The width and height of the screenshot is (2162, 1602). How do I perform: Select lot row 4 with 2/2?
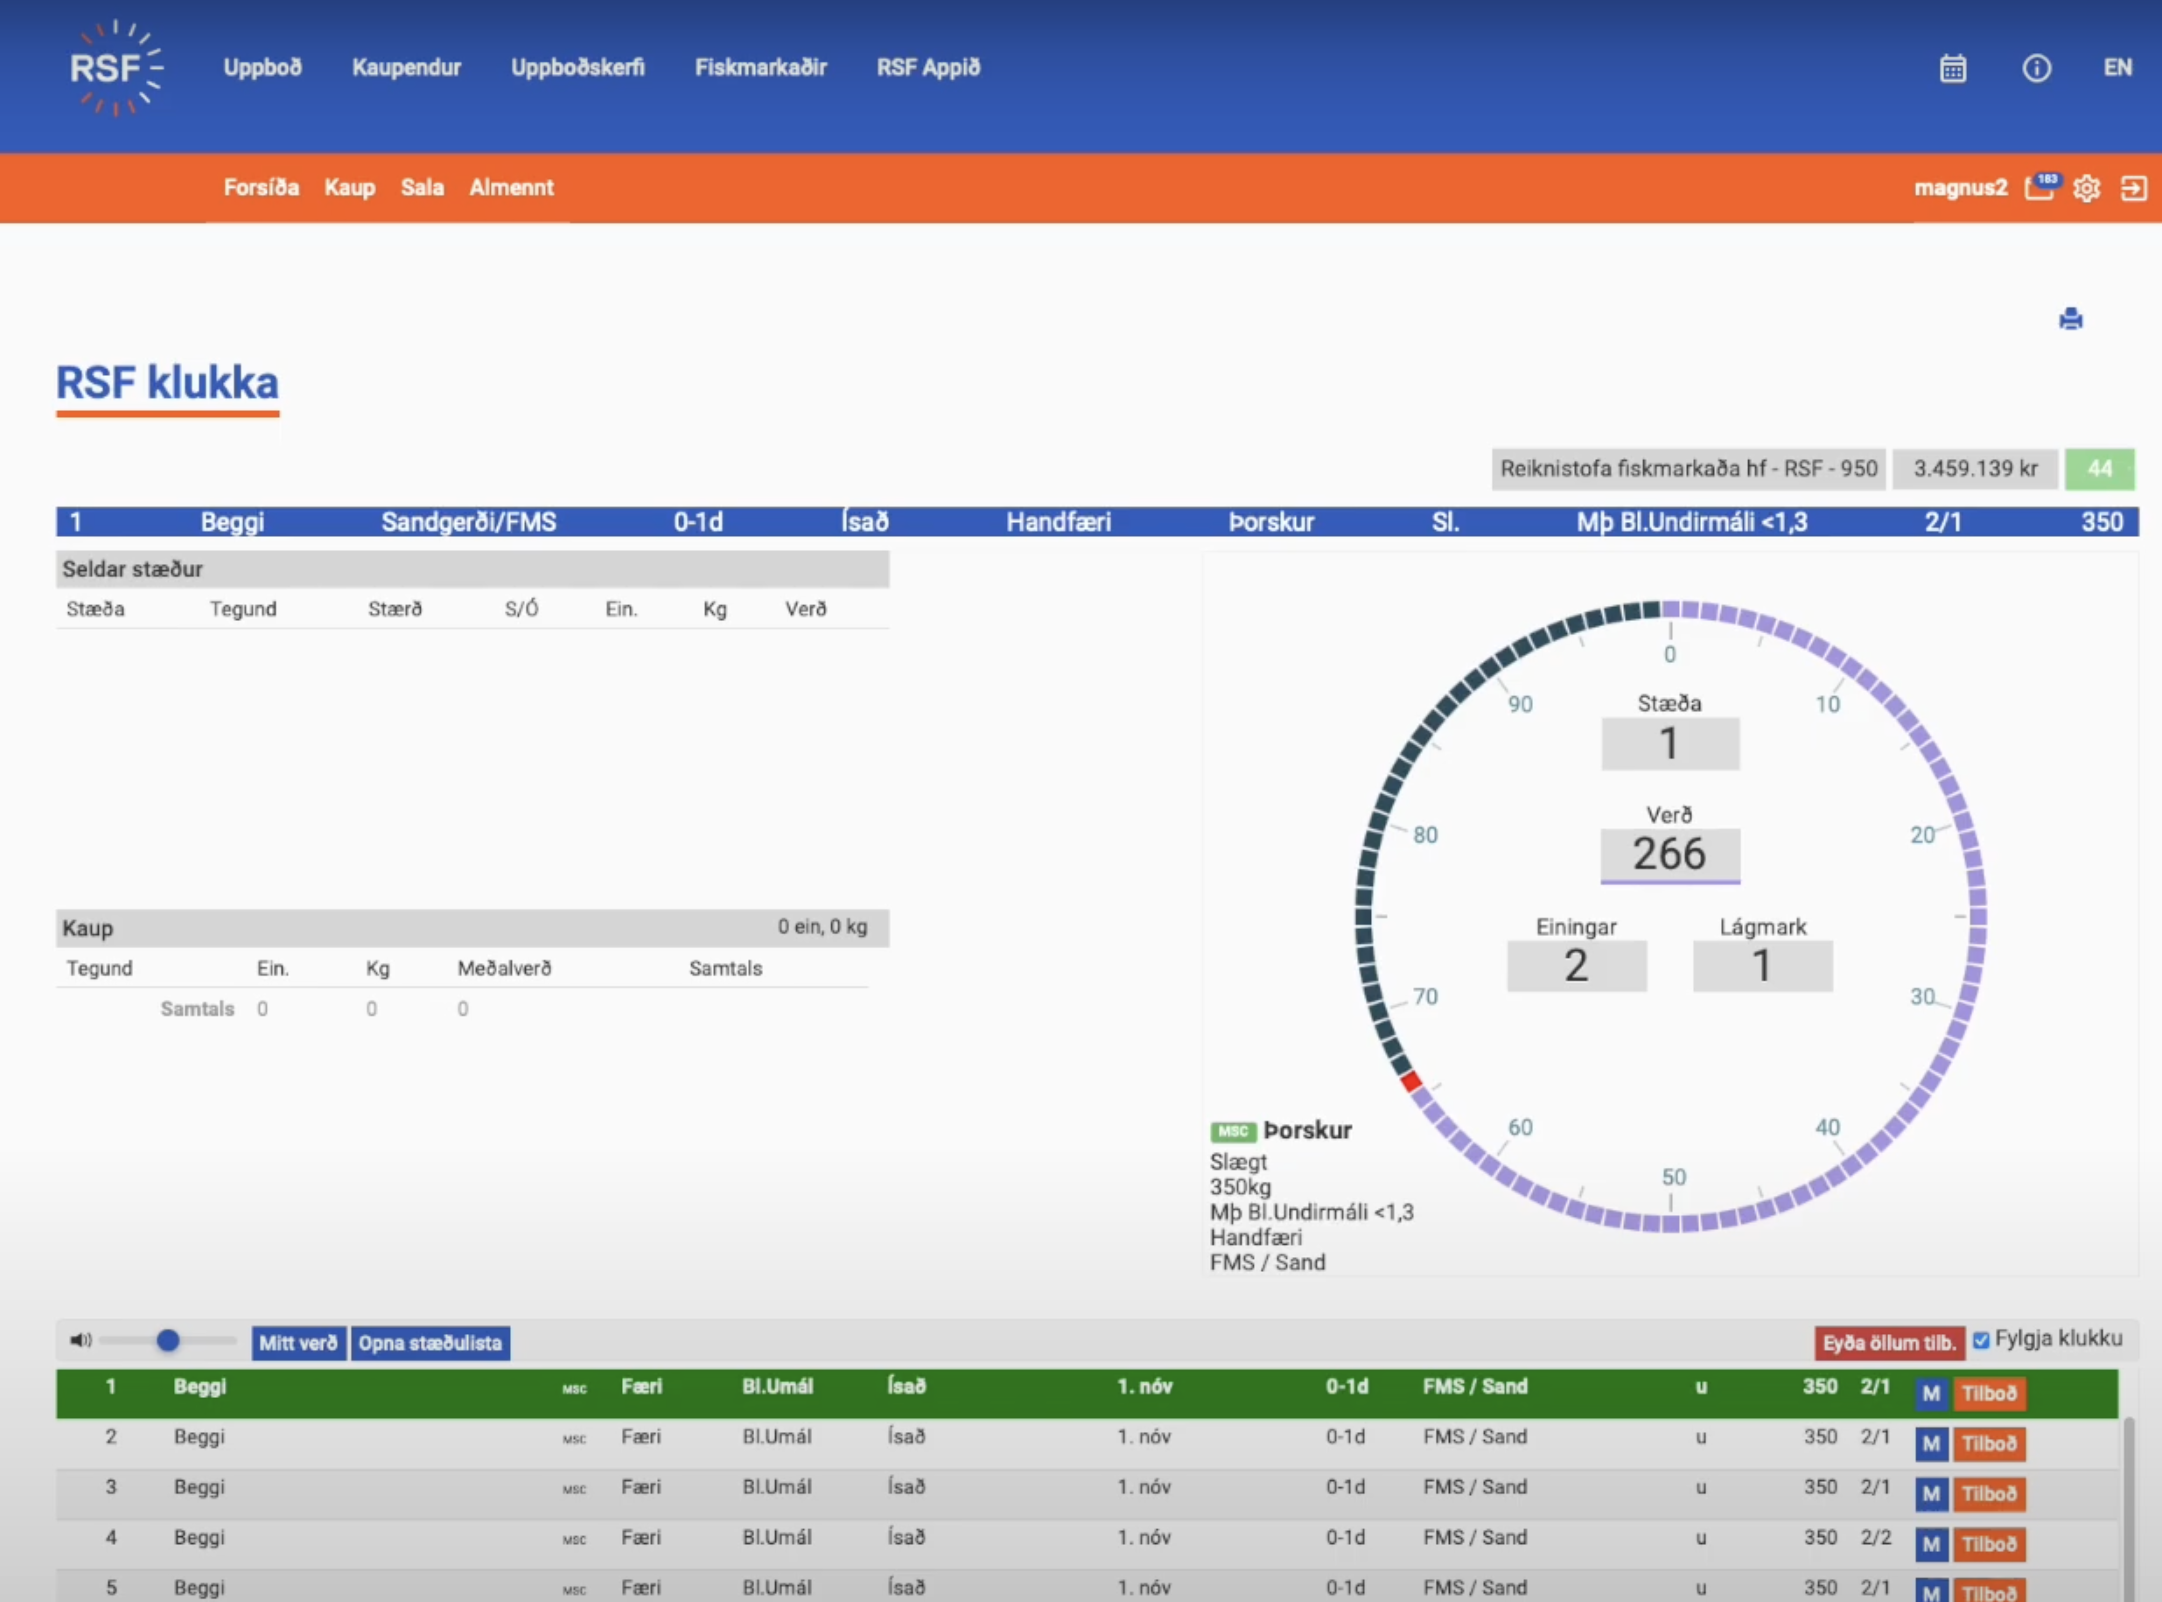[1087, 1543]
